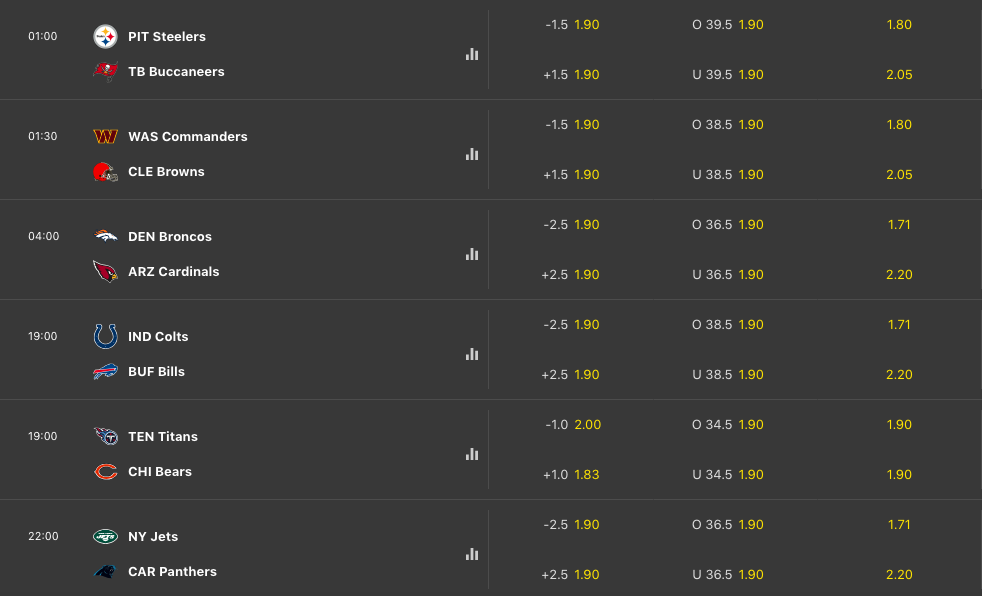
Task: Open stats icon for Colts vs Bills
Action: 472,354
